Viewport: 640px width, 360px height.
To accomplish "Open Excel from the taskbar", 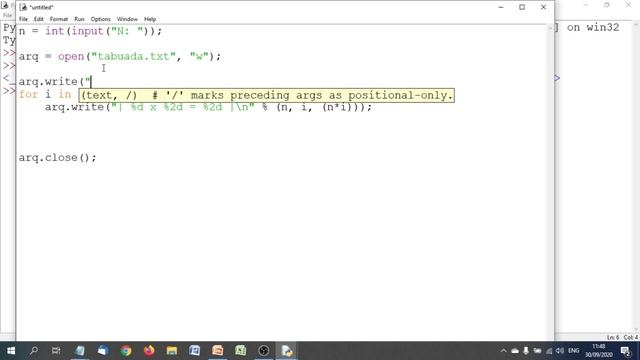I will 240,351.
